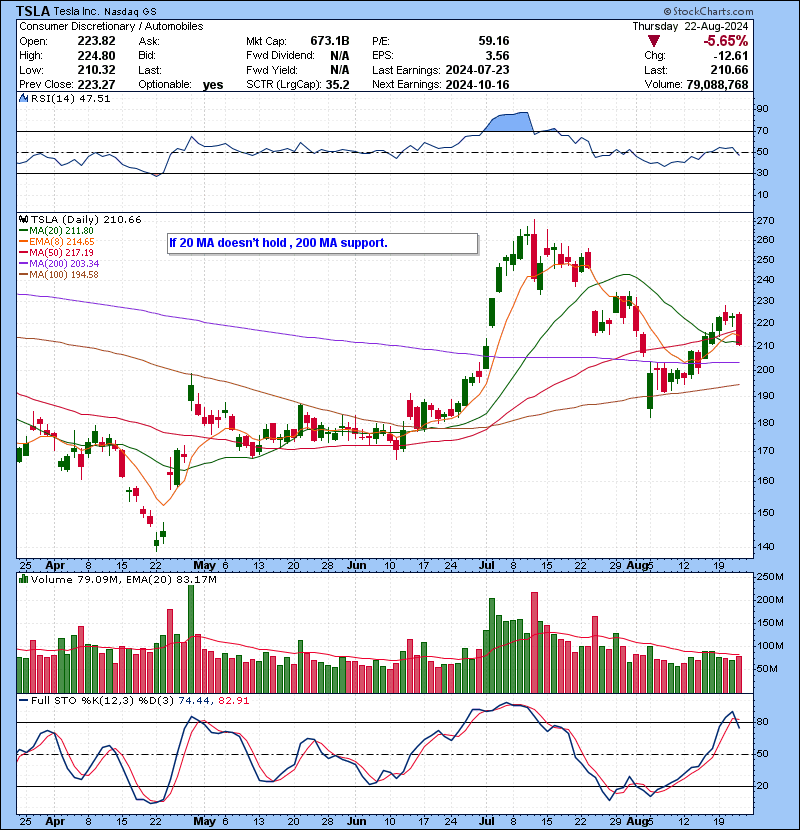Click the EPS 3.56 value

(498, 56)
